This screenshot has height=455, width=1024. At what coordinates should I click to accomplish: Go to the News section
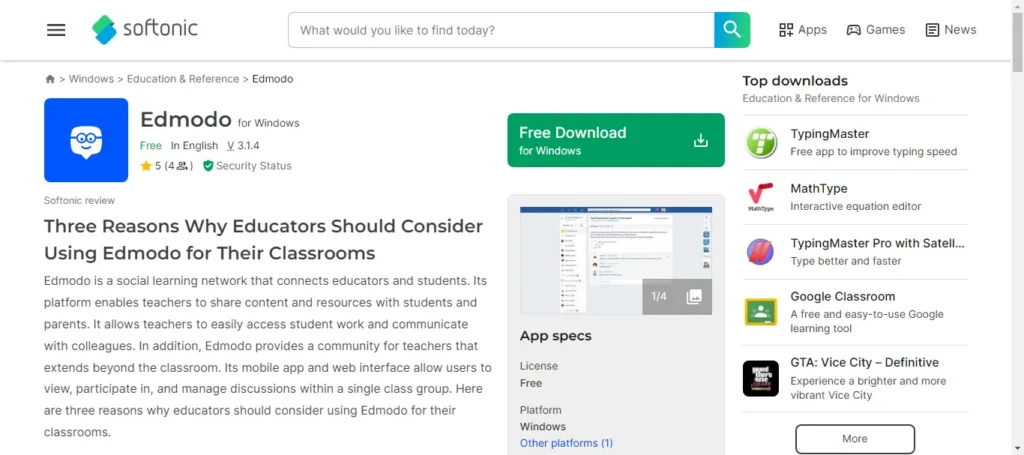951,30
